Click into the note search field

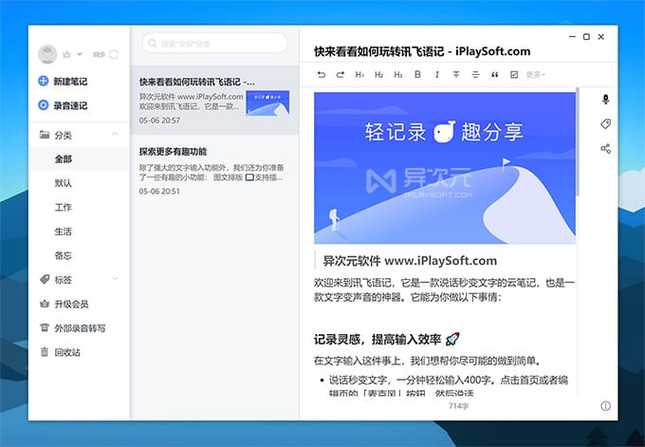(x=215, y=43)
